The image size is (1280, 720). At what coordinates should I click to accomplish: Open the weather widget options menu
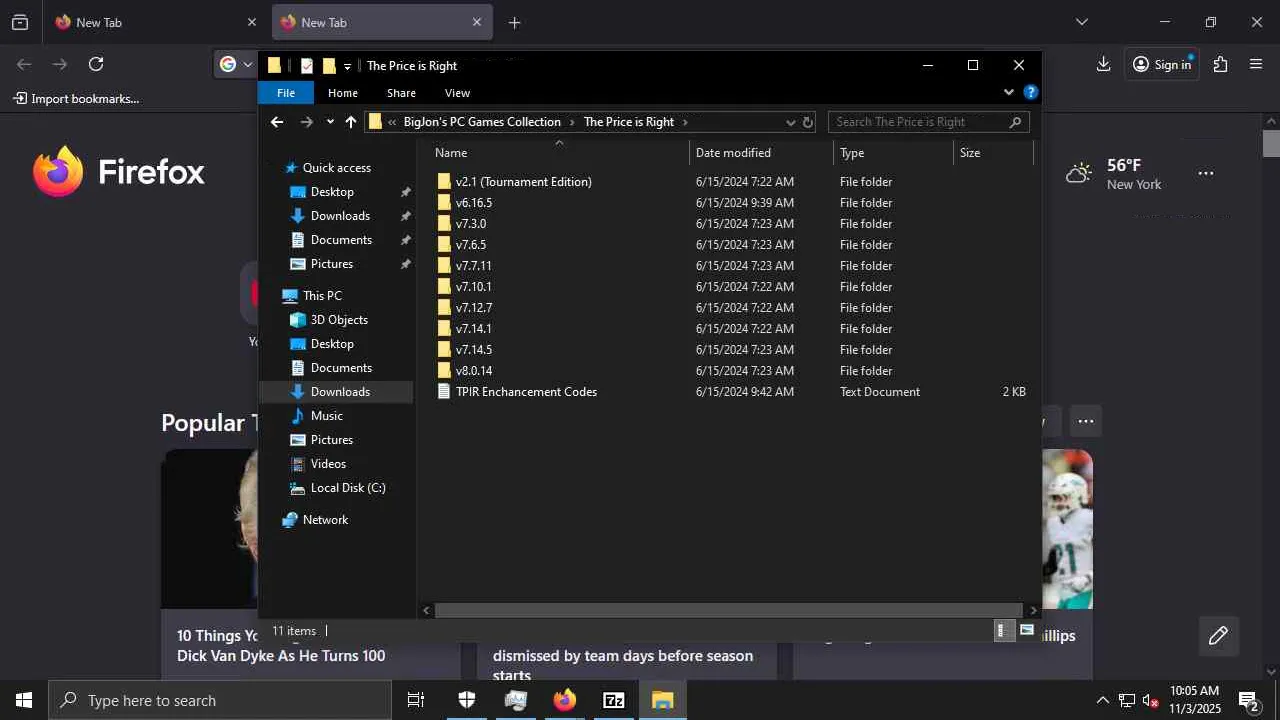pos(1206,174)
